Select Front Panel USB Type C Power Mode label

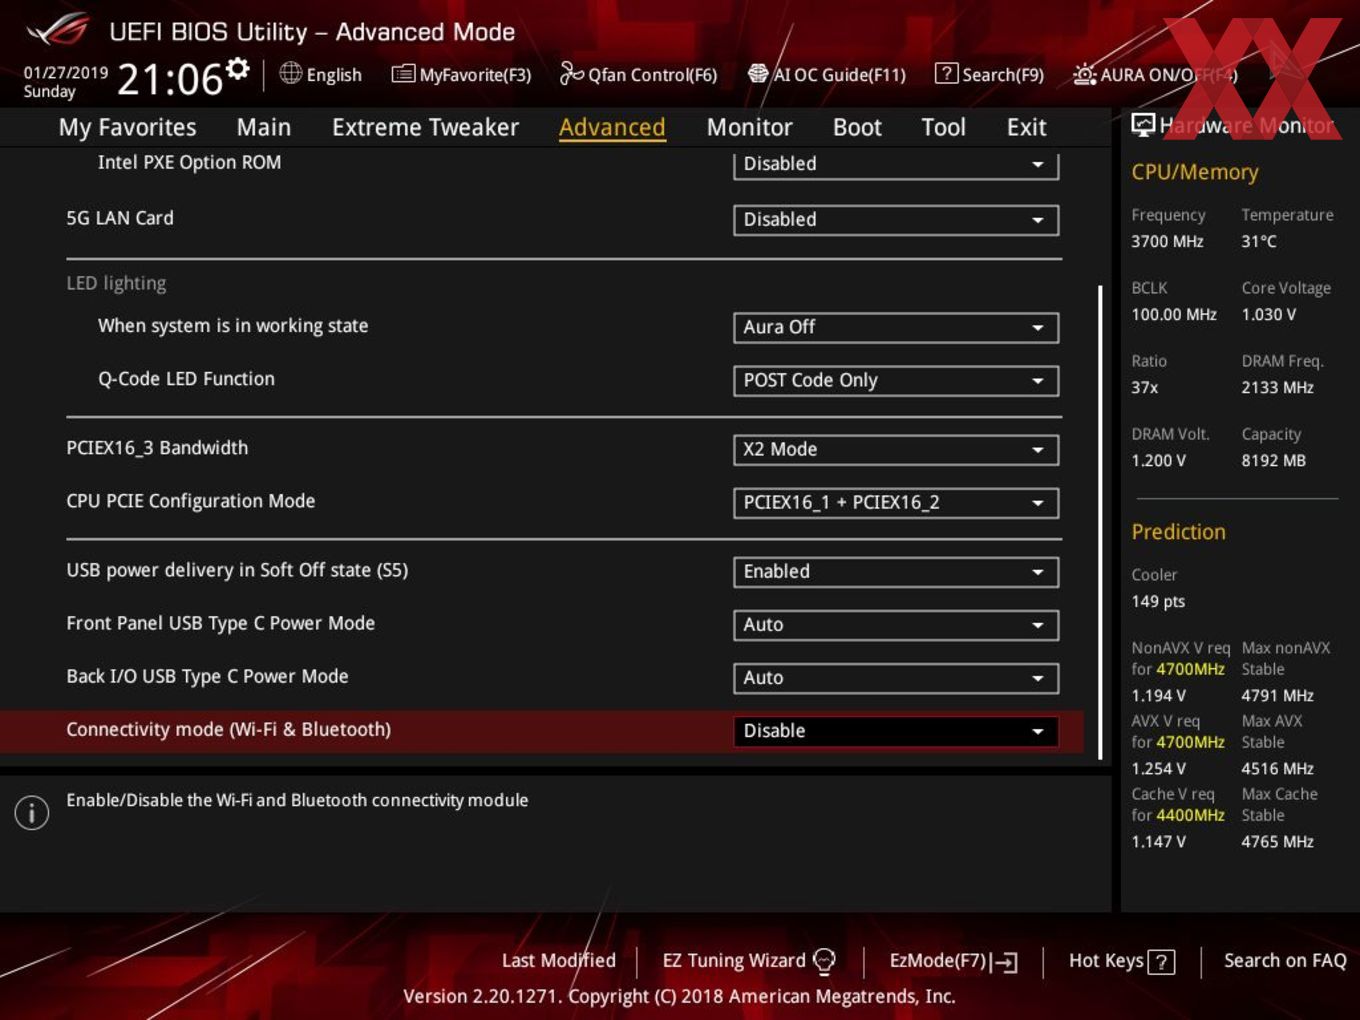[x=221, y=623]
